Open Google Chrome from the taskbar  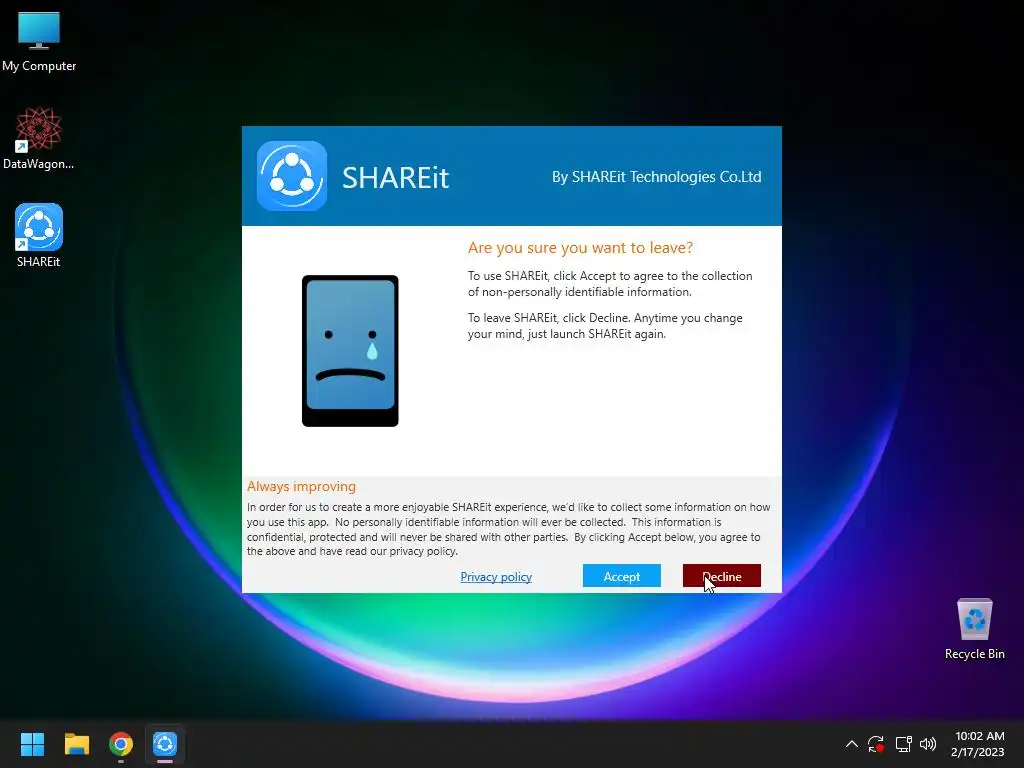pyautogui.click(x=121, y=744)
